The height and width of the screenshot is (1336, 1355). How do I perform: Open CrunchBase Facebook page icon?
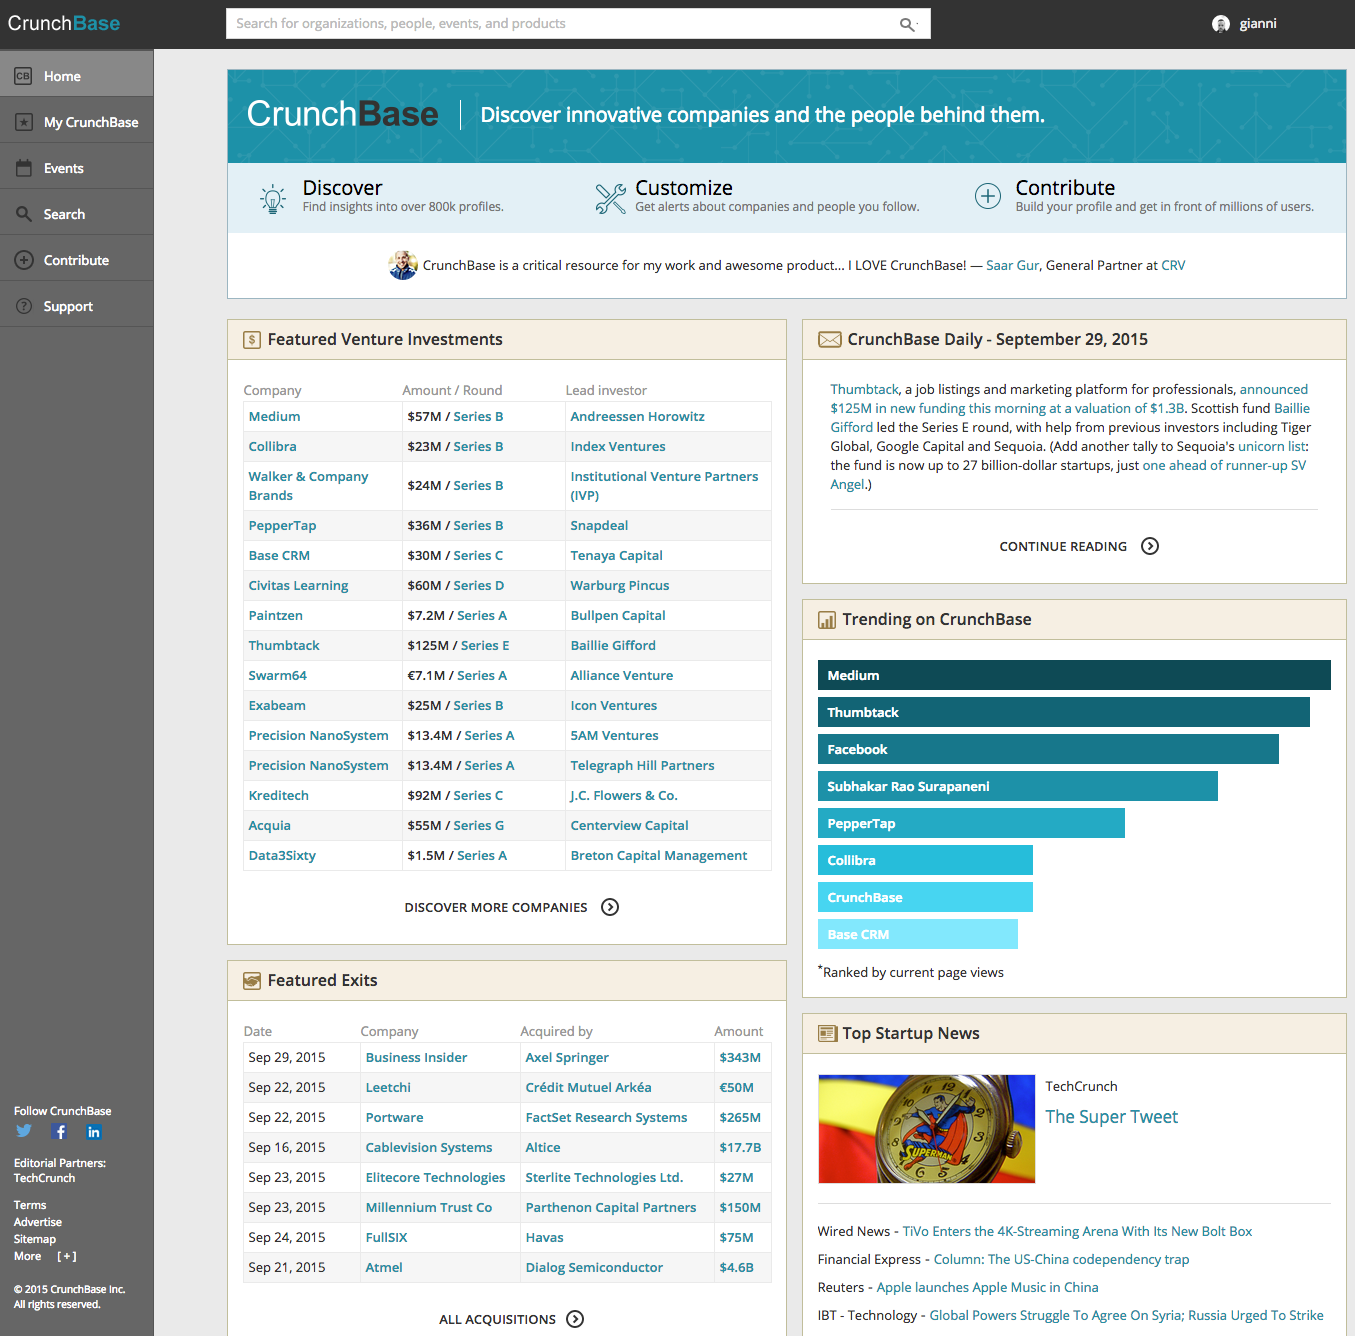(60, 1132)
